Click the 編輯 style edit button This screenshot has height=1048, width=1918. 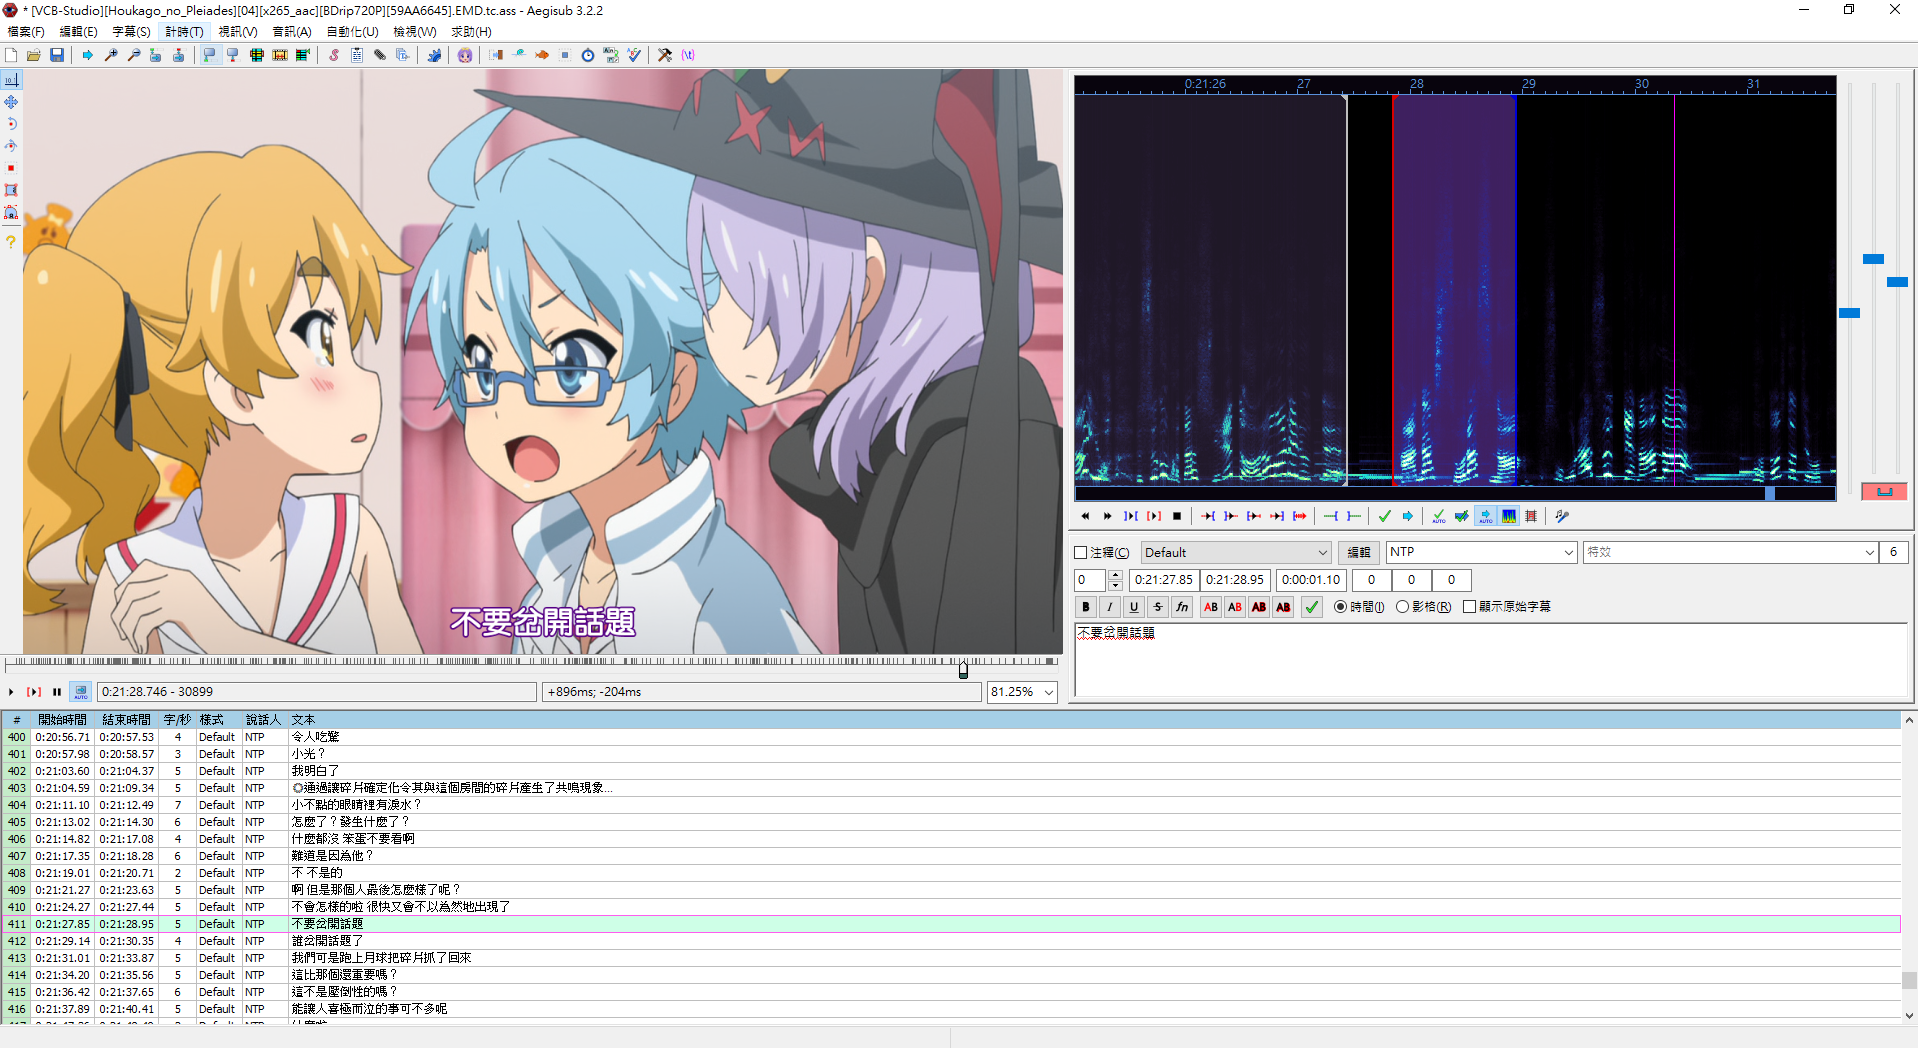pyautogui.click(x=1358, y=553)
